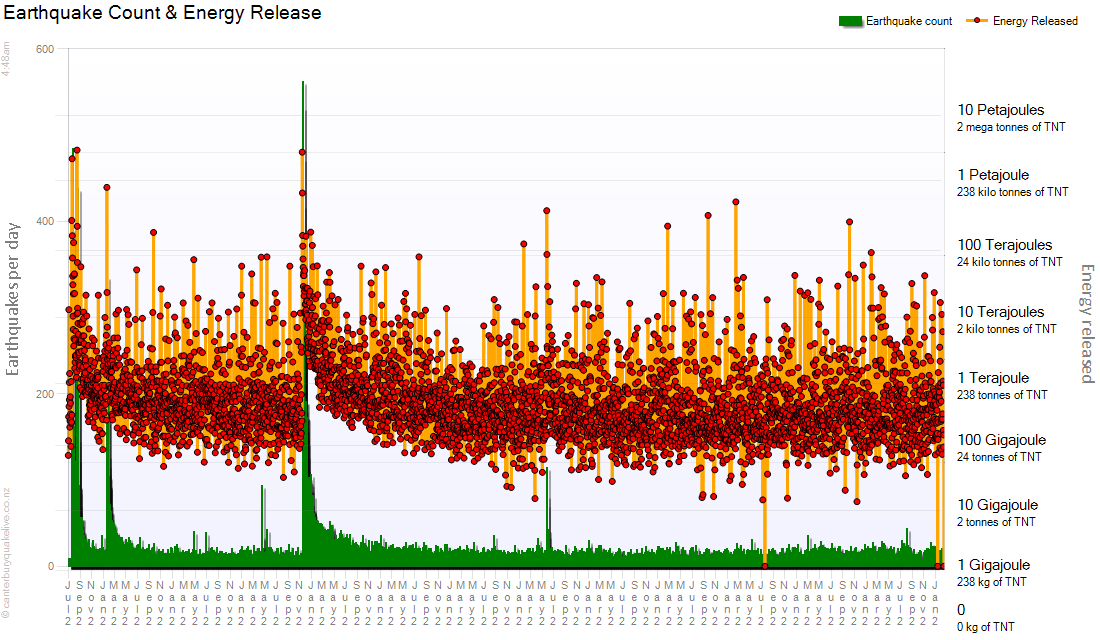Click the "1 Petajoule" scale label

[x=993, y=175]
